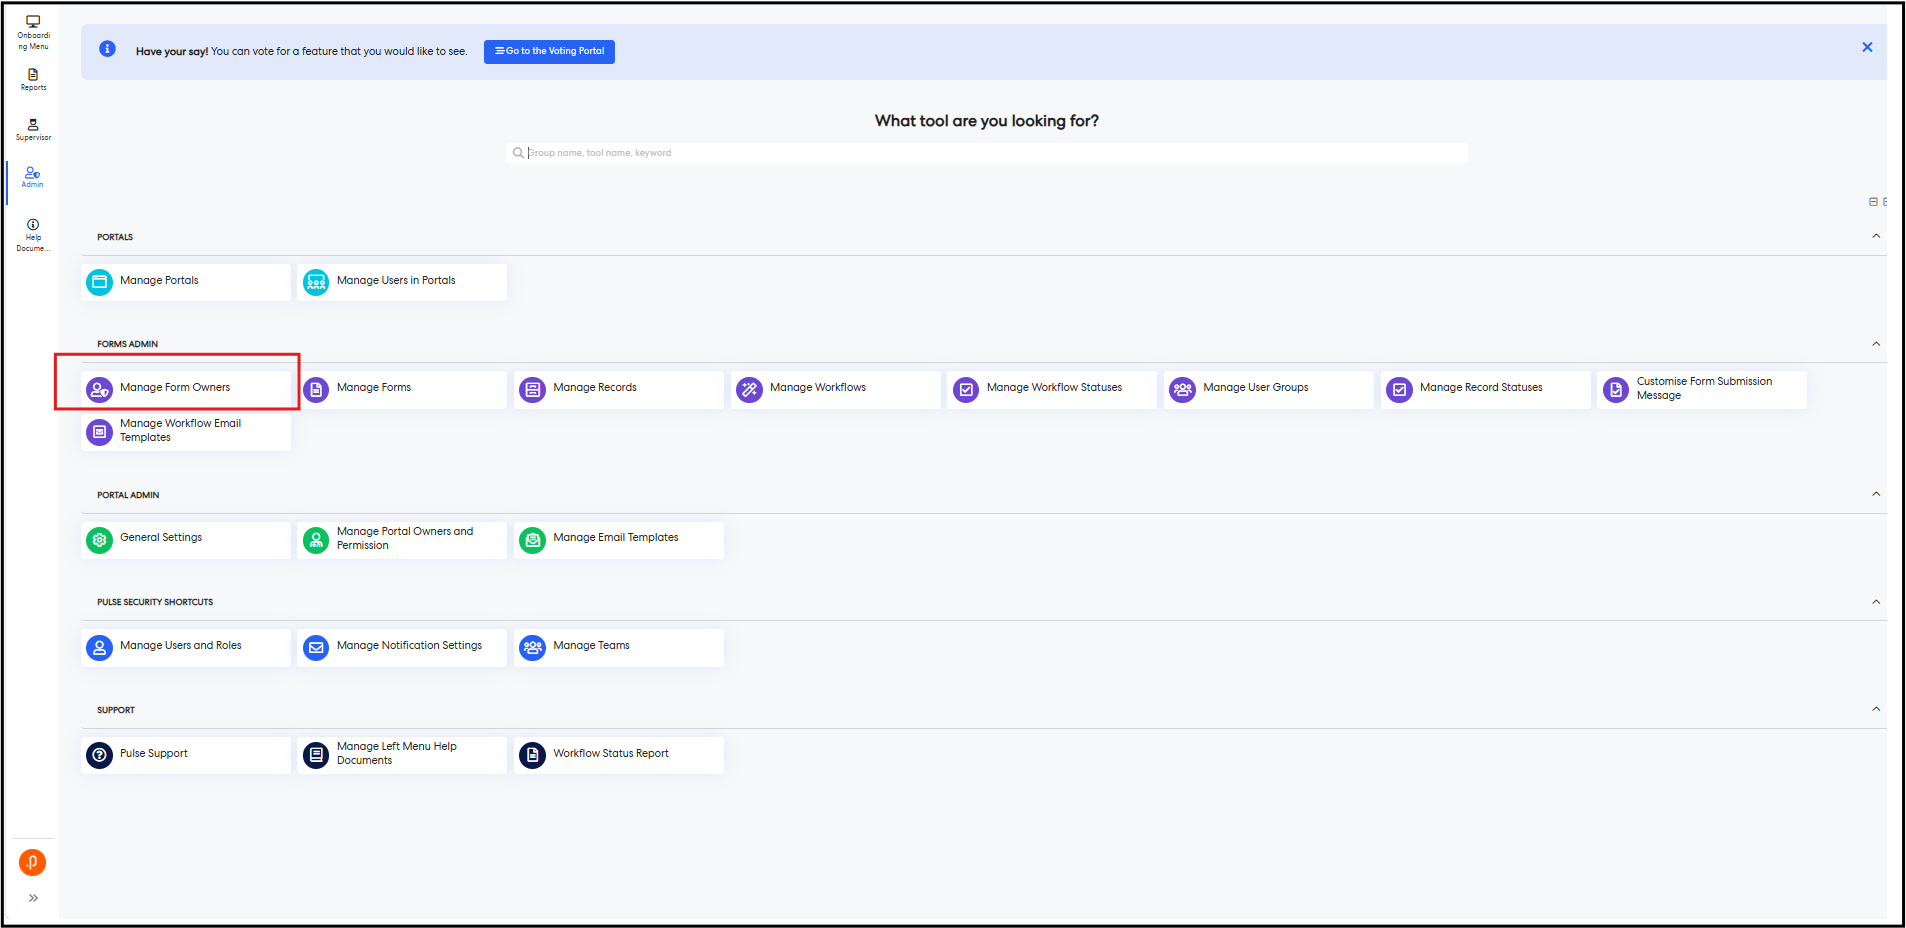Open Manage Workflows wand icon

(x=749, y=389)
